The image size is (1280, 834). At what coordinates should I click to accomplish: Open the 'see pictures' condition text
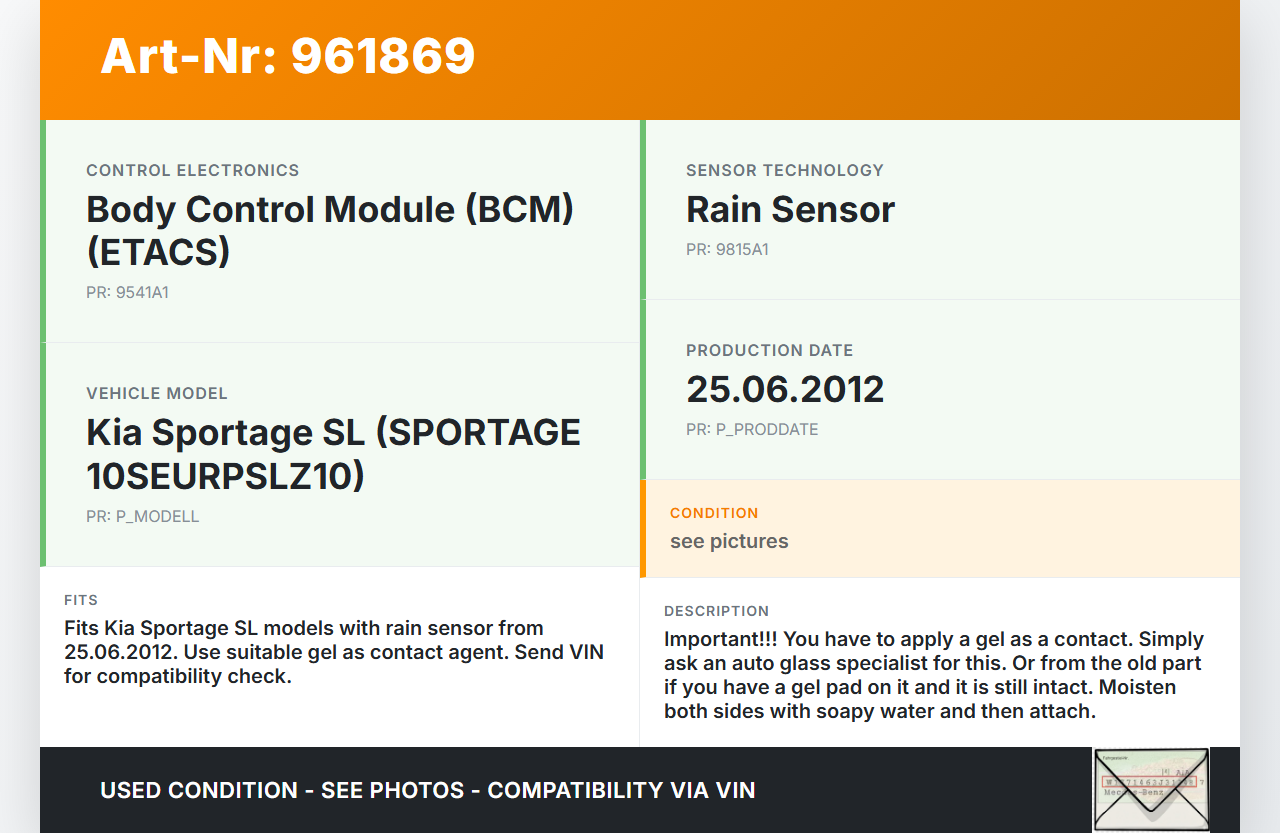tap(729, 541)
